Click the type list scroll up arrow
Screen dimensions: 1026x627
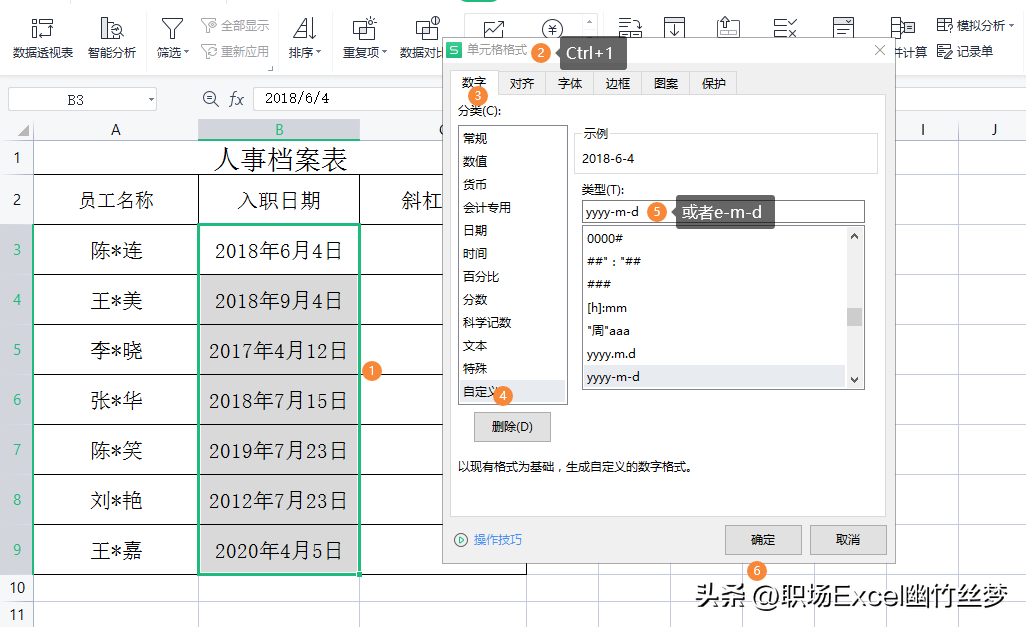tap(854, 236)
